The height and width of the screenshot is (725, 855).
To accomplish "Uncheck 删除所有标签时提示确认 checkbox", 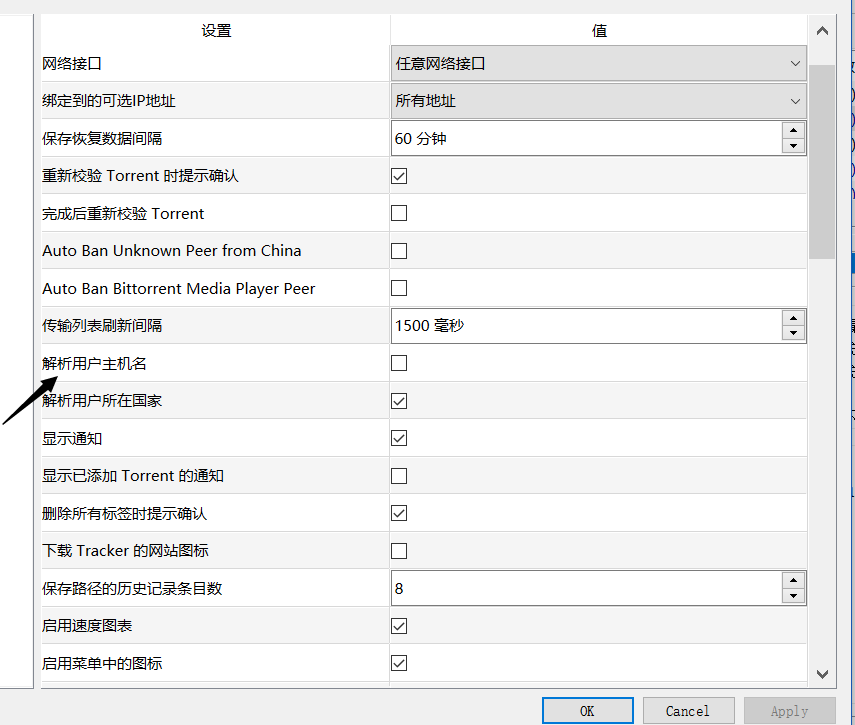I will 399,513.
